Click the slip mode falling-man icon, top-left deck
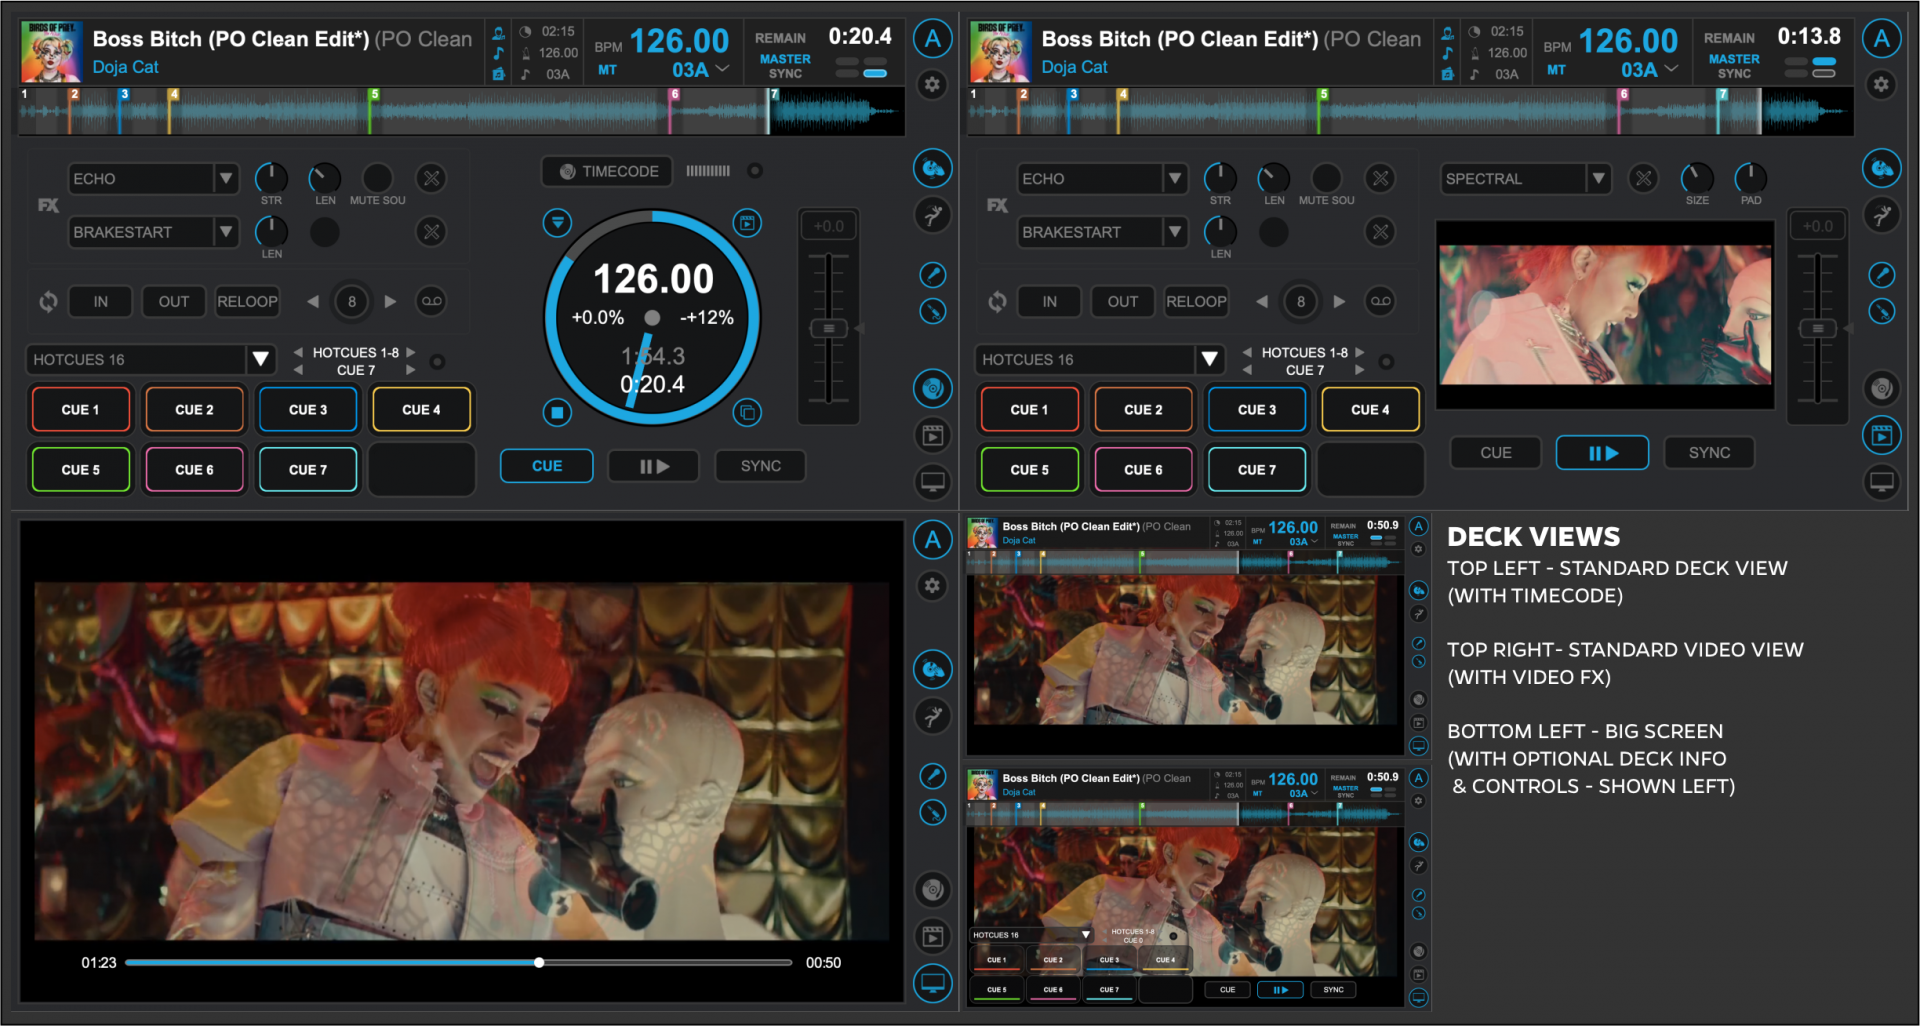 tap(932, 214)
